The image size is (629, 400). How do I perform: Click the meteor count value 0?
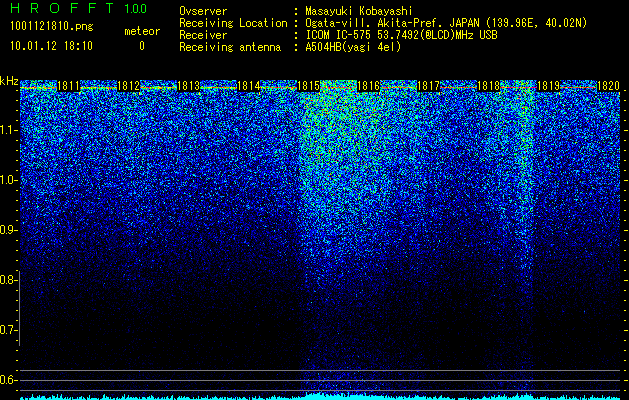click(142, 46)
